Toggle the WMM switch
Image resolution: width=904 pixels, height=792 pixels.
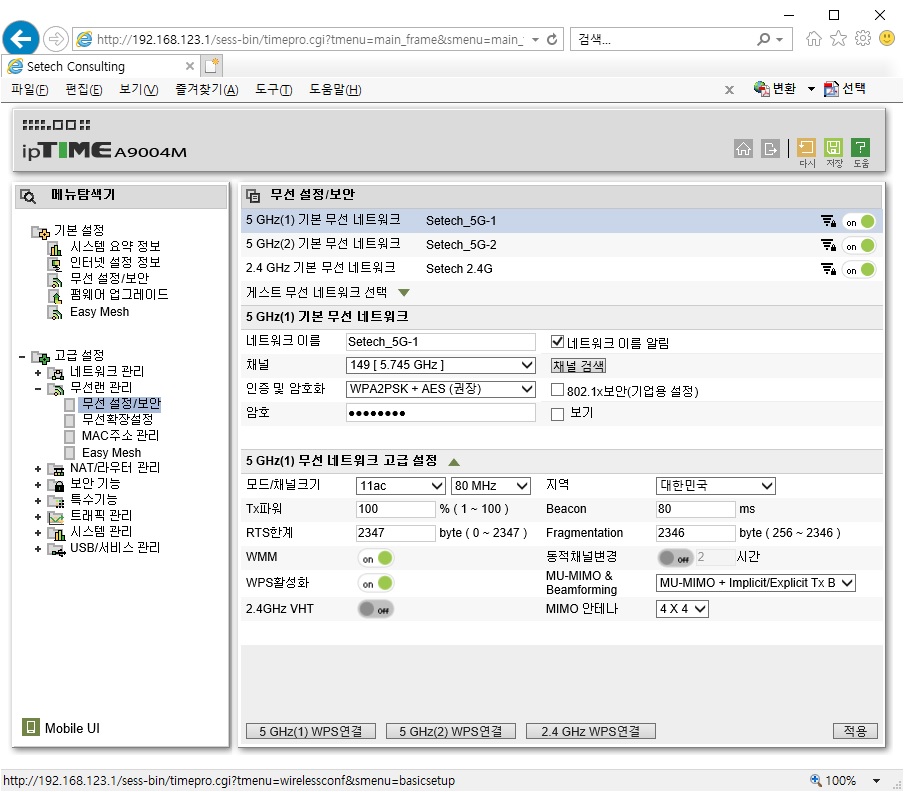(x=376, y=558)
